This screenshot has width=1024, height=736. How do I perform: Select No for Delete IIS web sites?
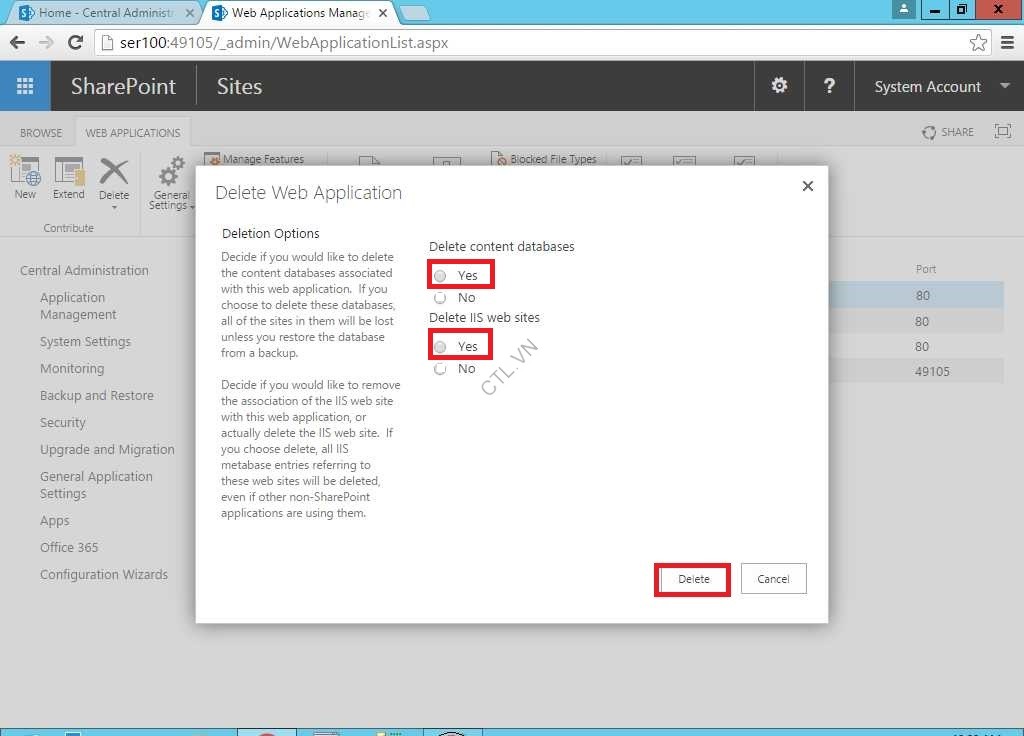tap(440, 368)
